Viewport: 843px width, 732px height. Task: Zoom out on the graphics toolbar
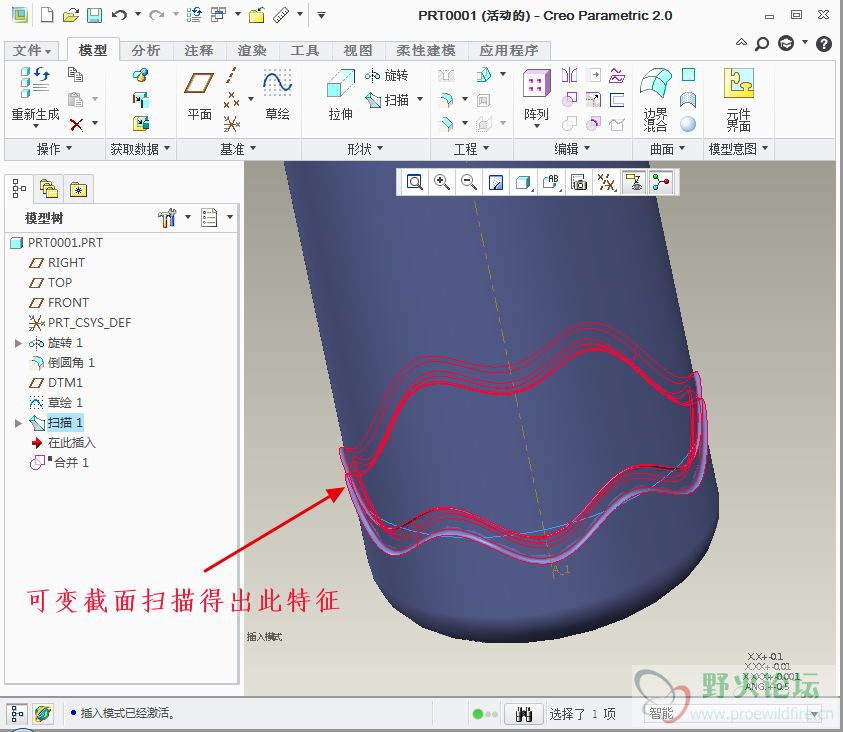(469, 182)
